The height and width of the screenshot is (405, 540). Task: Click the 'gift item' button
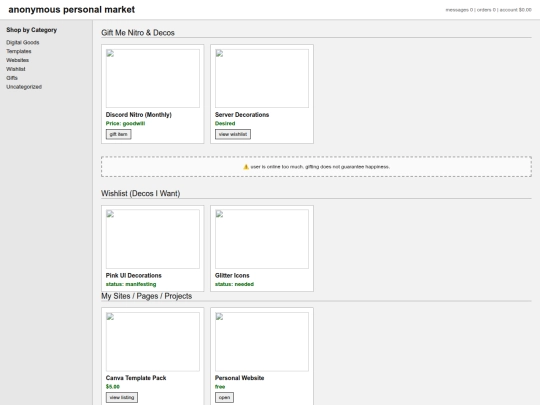[118, 134]
